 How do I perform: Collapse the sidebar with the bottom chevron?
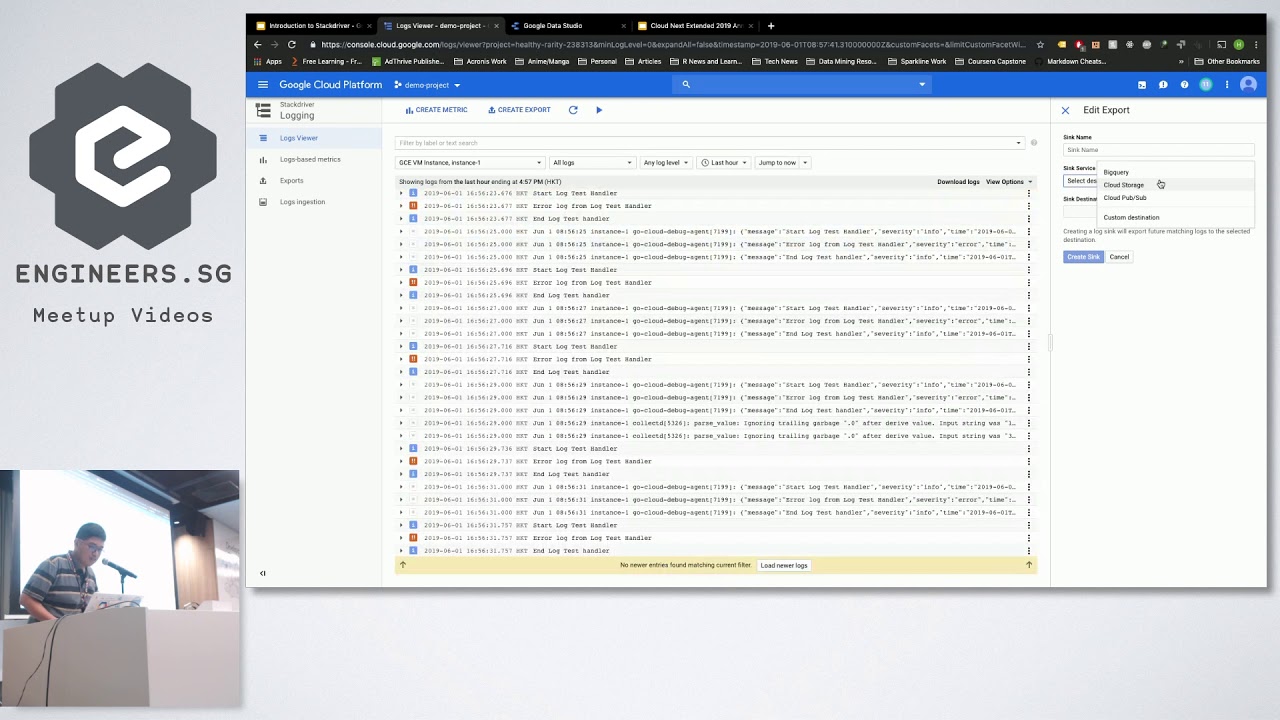click(263, 573)
